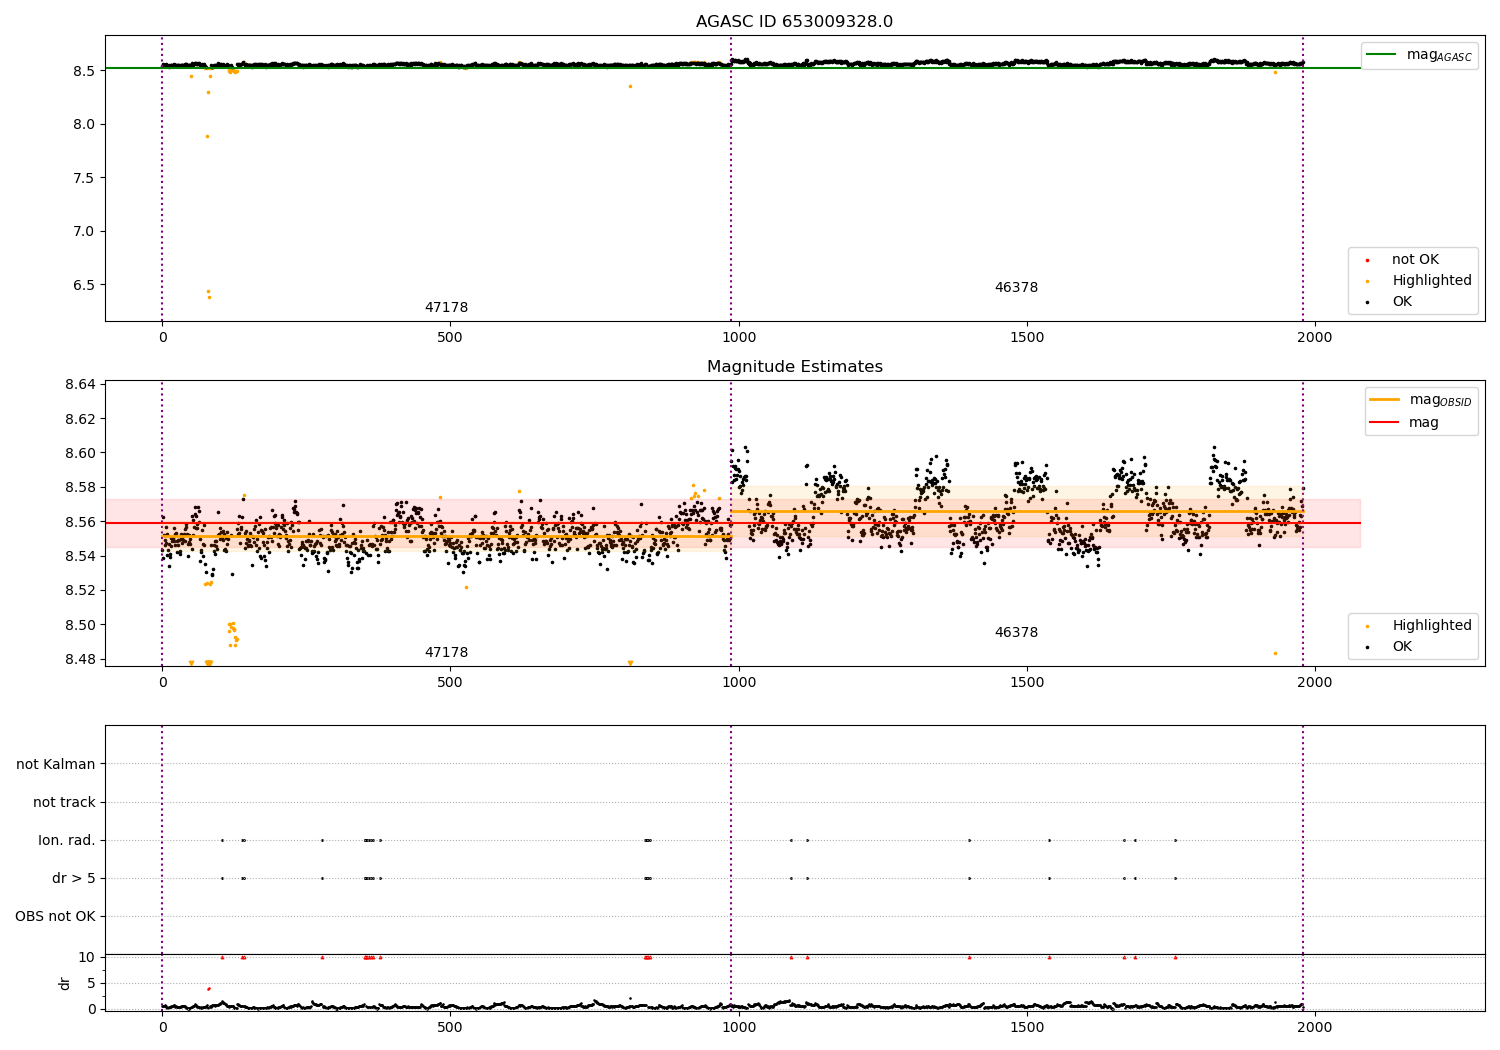
Task: Click the 8.48 tick on the middle plot
Action: 79,660
